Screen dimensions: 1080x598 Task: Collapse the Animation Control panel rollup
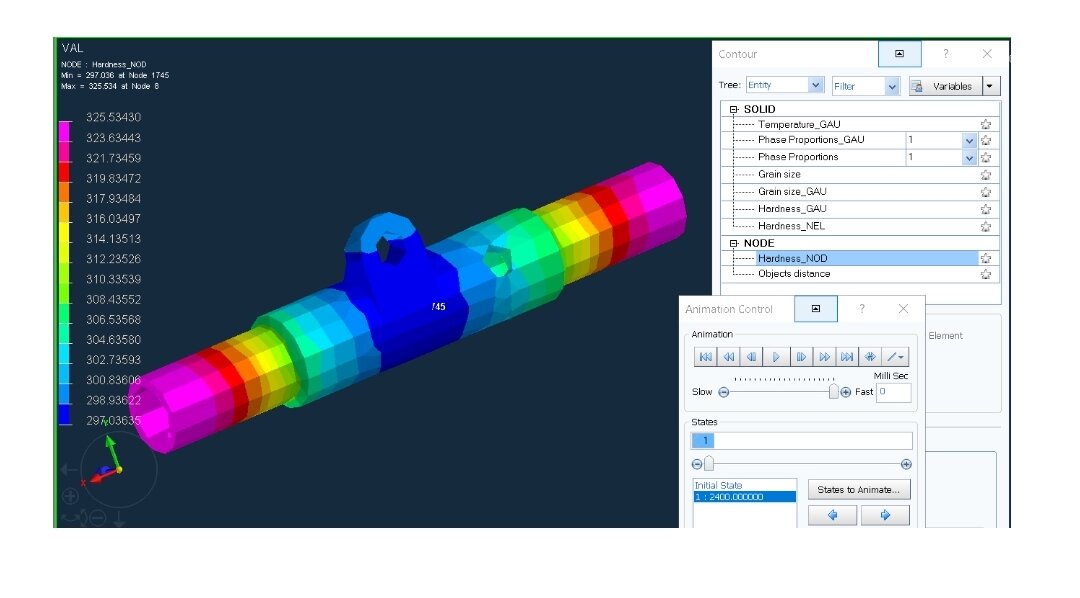(x=816, y=309)
